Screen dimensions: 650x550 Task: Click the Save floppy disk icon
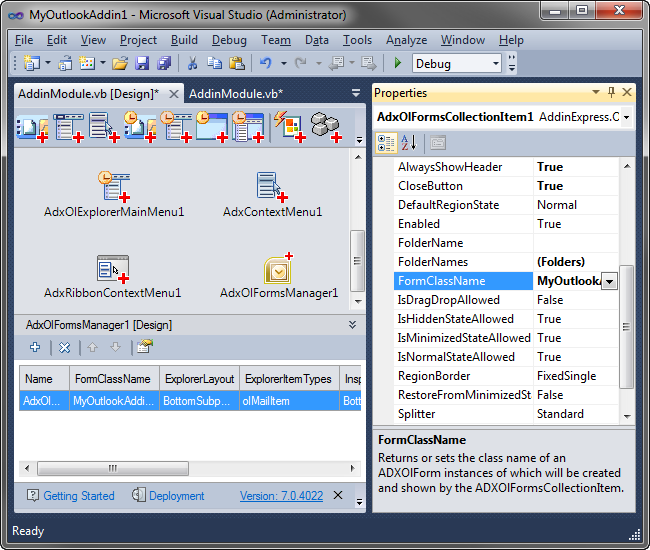[x=142, y=63]
